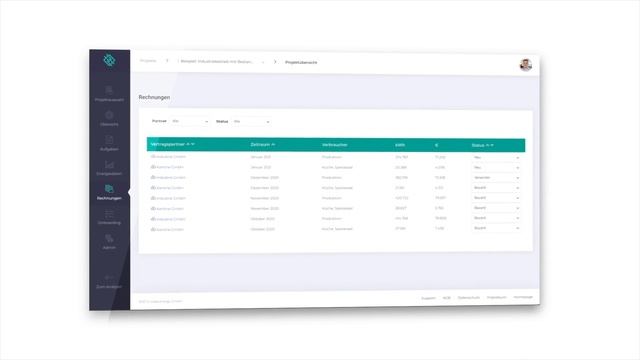
Task: Click Oktober 2020 cell in Kantine GmbH row
Action: 262,229
